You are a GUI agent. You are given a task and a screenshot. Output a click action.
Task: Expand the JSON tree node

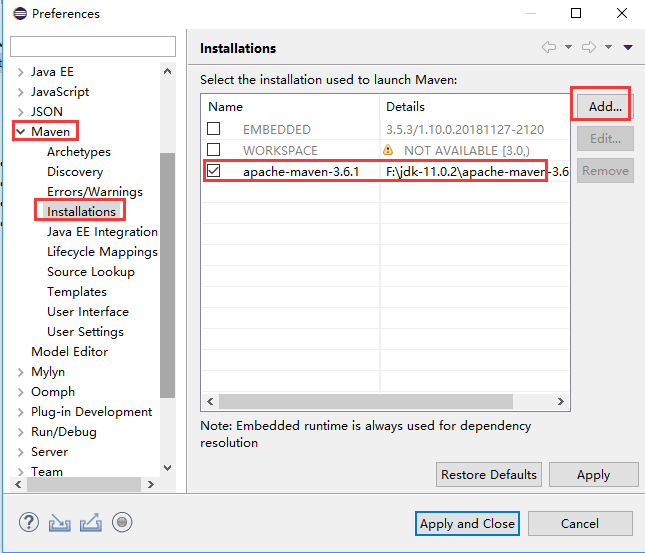(21, 112)
